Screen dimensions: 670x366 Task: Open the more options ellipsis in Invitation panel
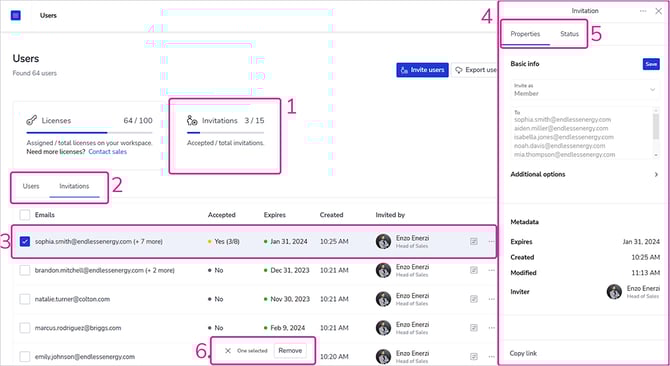[x=643, y=11]
